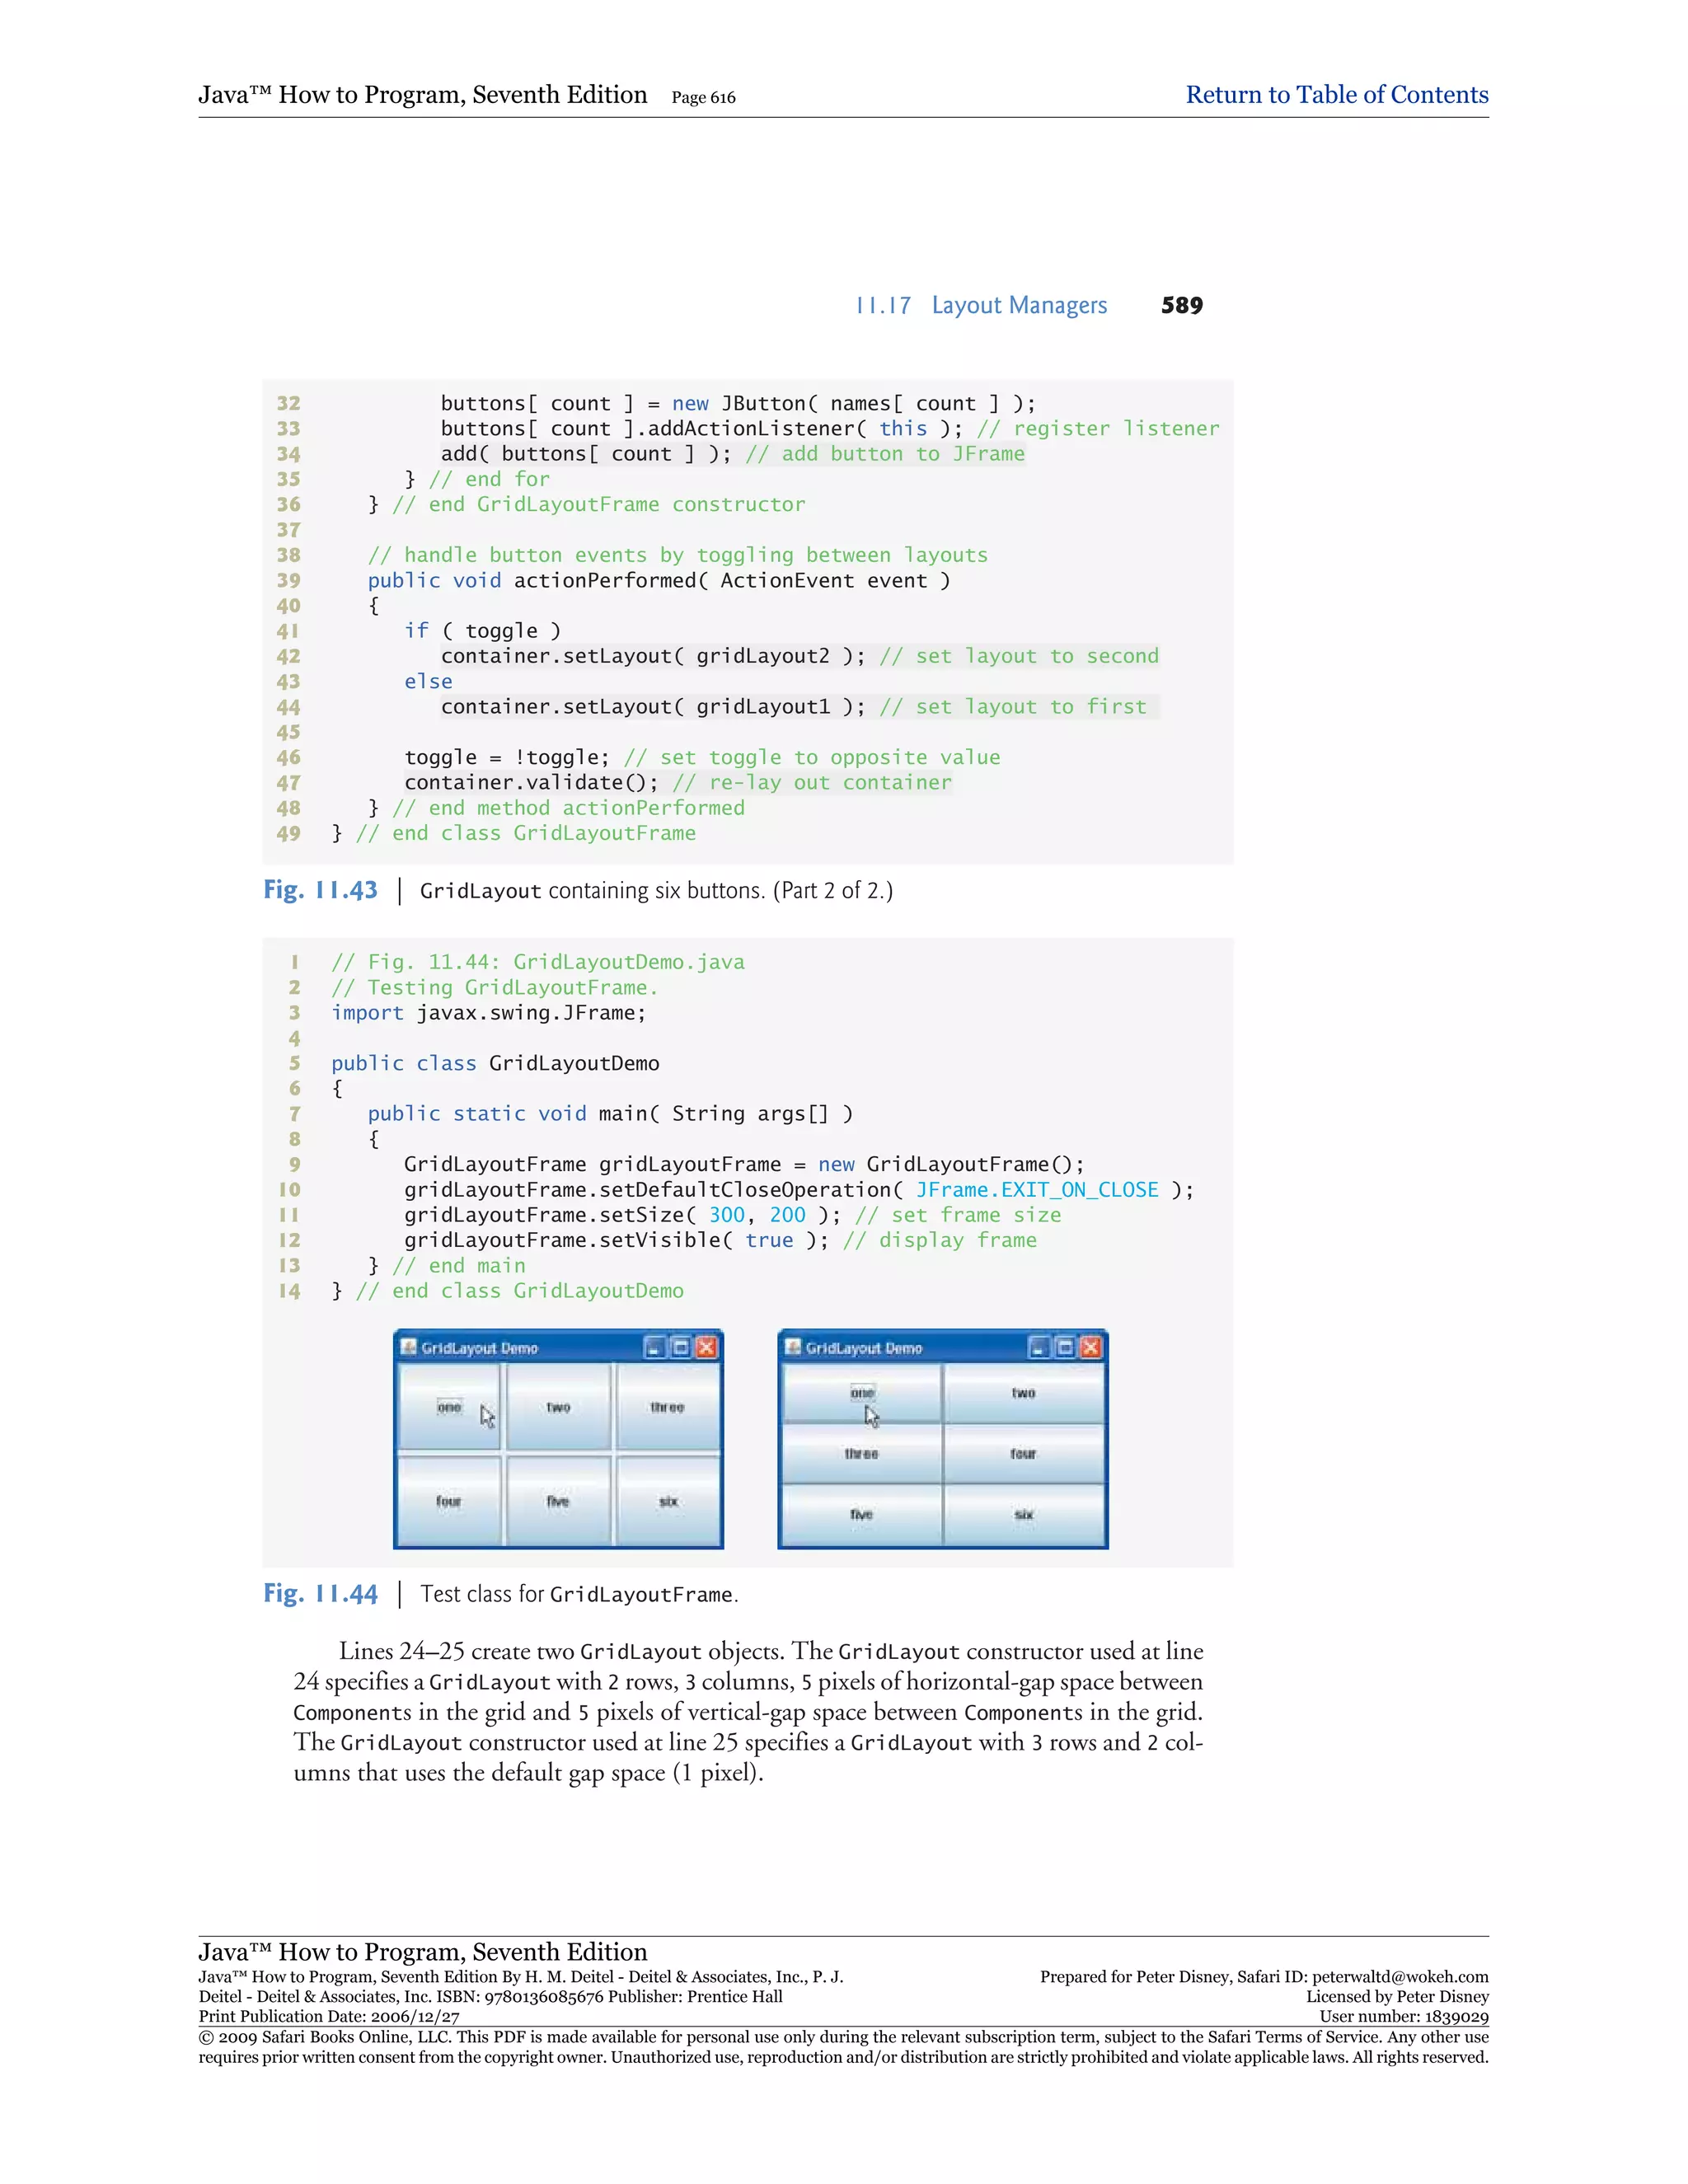Click Java icon in right GridLayout Demo window

(x=793, y=1347)
